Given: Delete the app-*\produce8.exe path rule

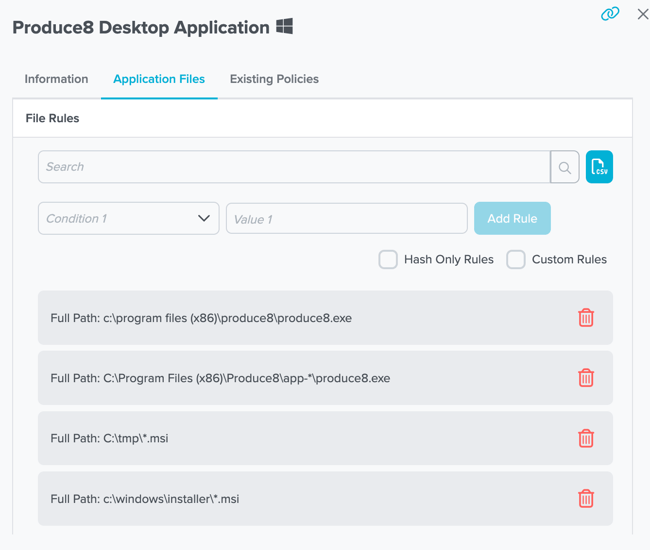Looking at the screenshot, I should (x=586, y=378).
